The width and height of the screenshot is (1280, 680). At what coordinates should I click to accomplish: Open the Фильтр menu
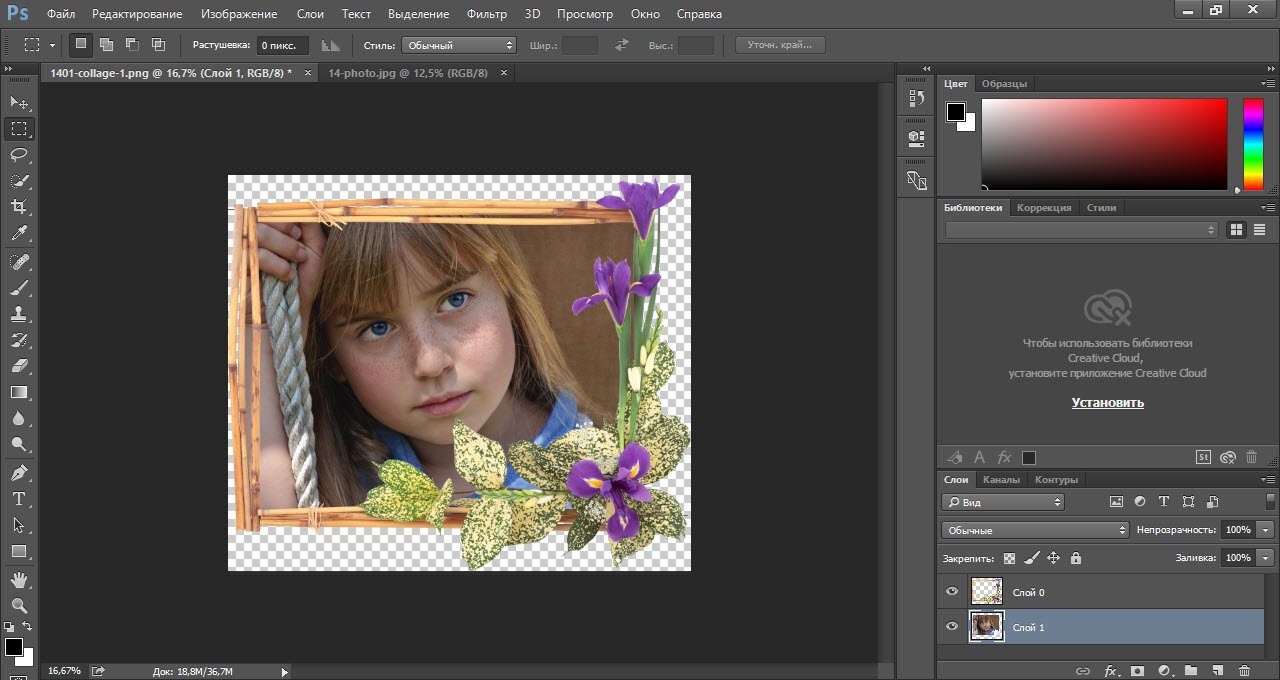point(487,14)
